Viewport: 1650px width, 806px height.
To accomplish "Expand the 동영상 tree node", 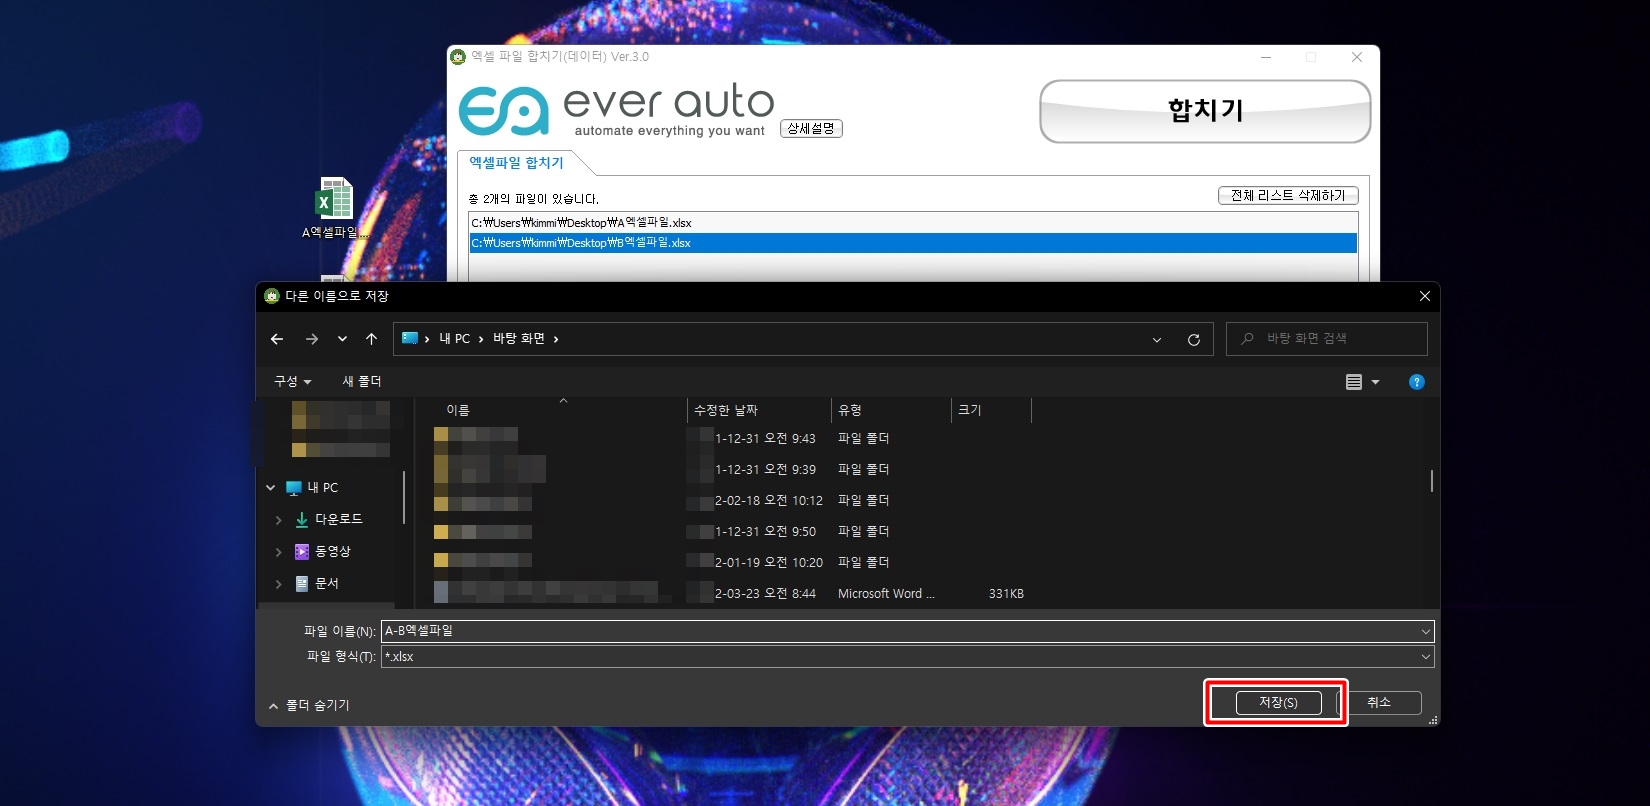I will (279, 552).
